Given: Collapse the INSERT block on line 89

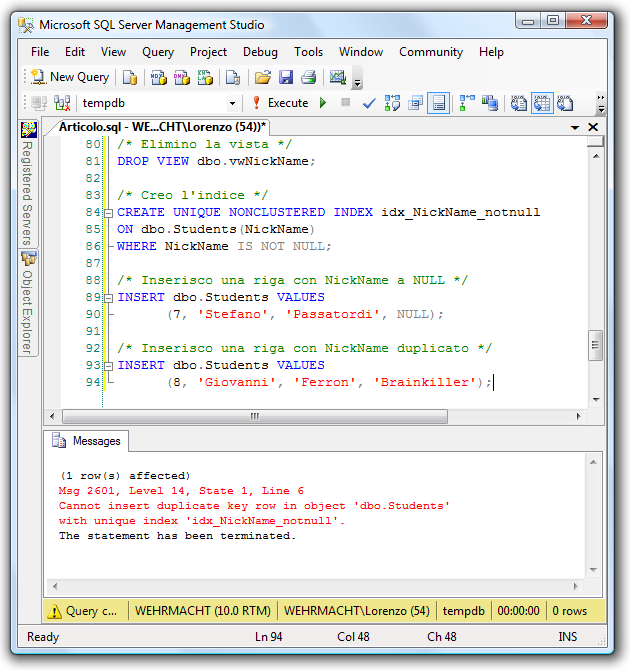Looking at the screenshot, I should point(109,298).
